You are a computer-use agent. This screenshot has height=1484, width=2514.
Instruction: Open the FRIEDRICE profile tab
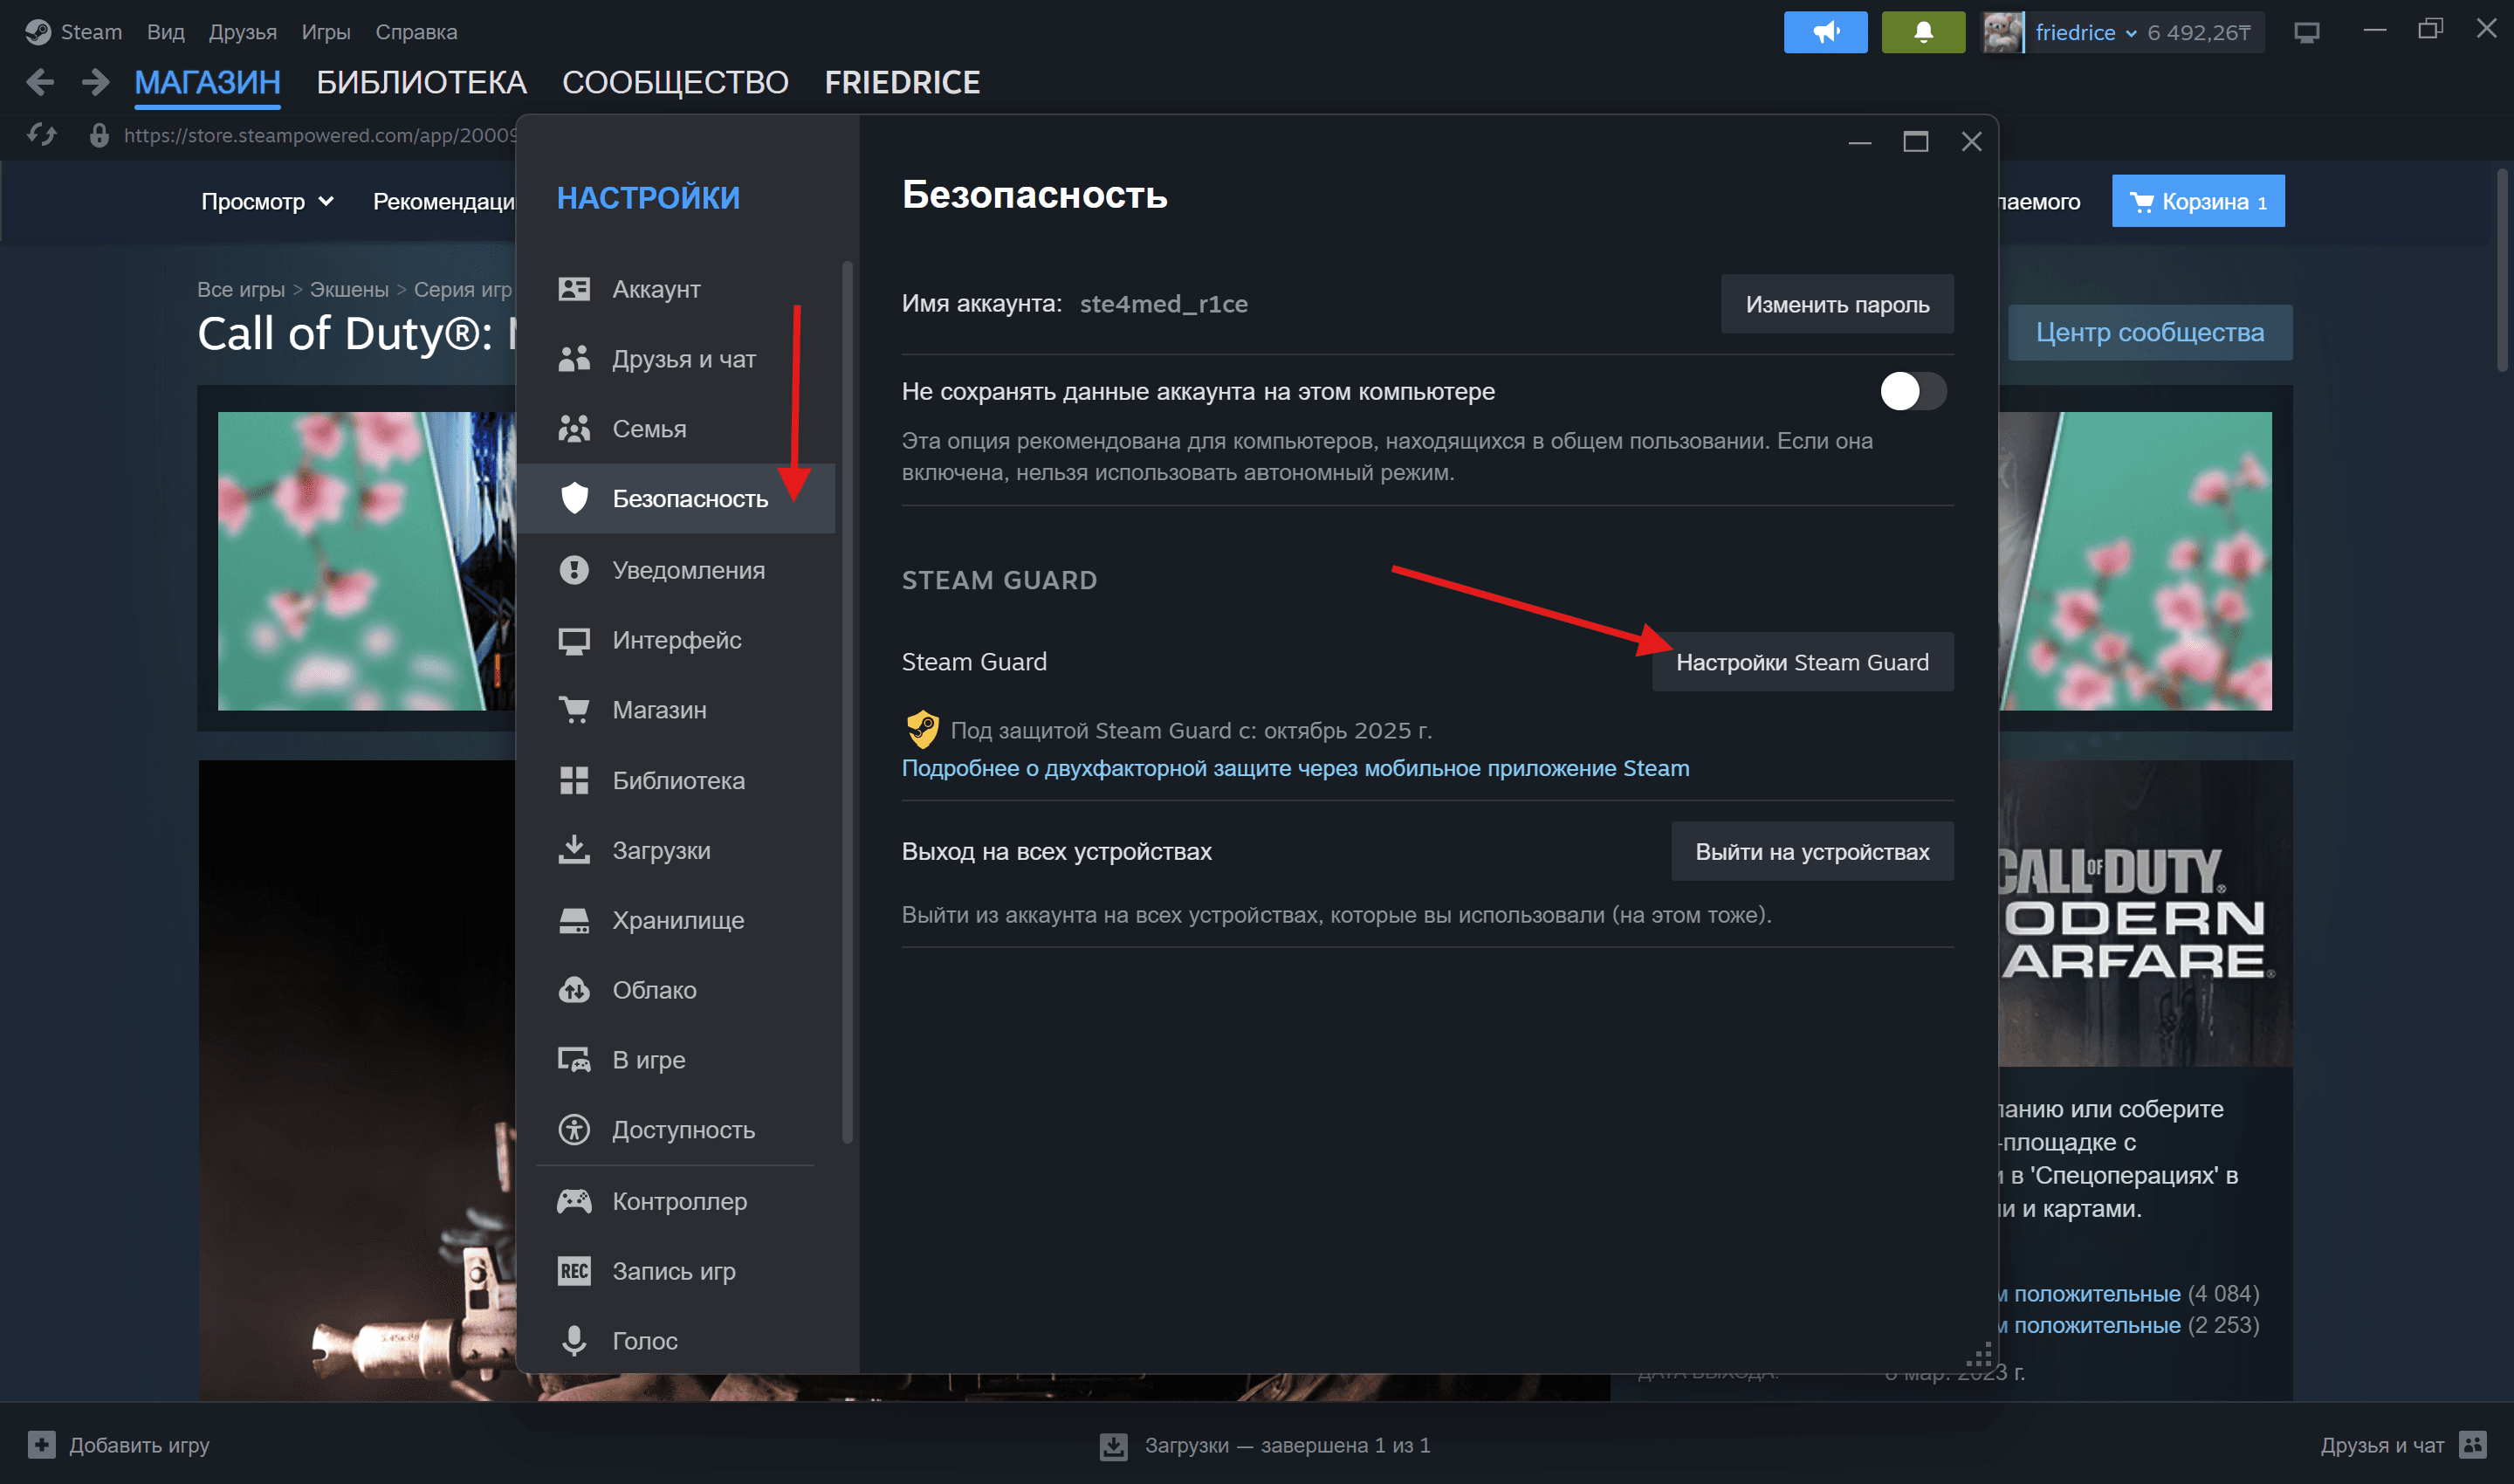pyautogui.click(x=902, y=82)
